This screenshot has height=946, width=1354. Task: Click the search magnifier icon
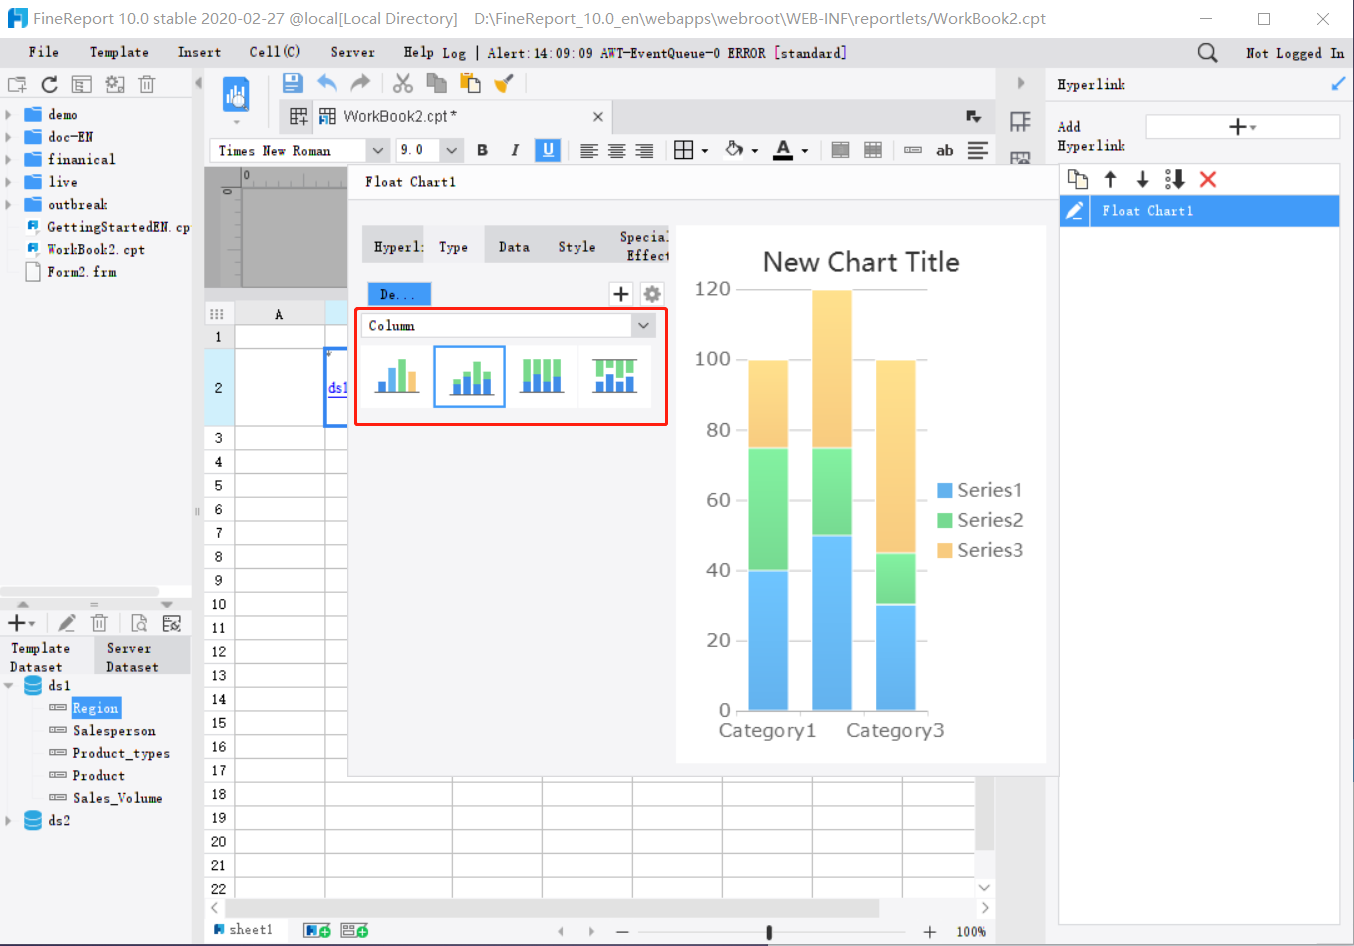pos(1207,53)
